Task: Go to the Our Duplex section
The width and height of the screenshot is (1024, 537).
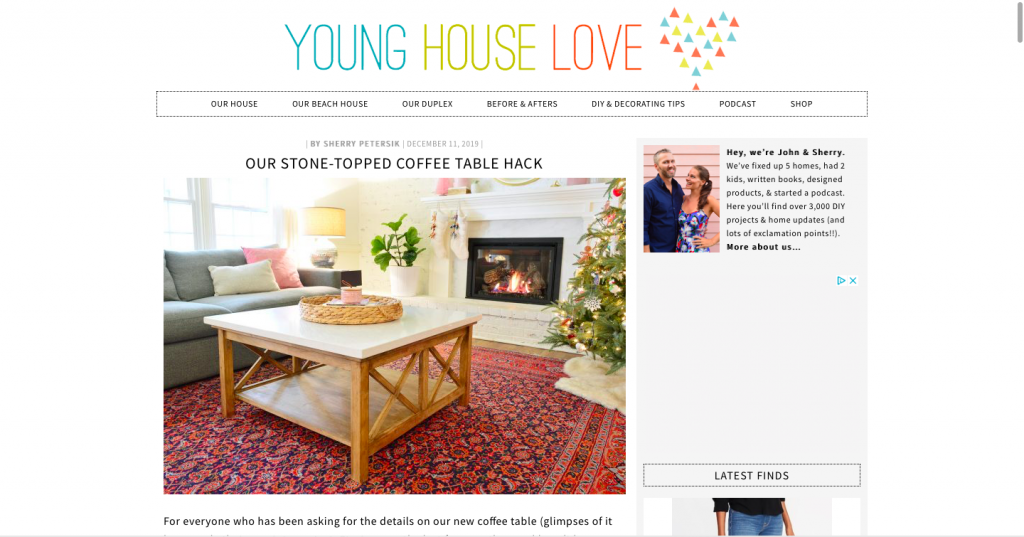Action: point(427,104)
